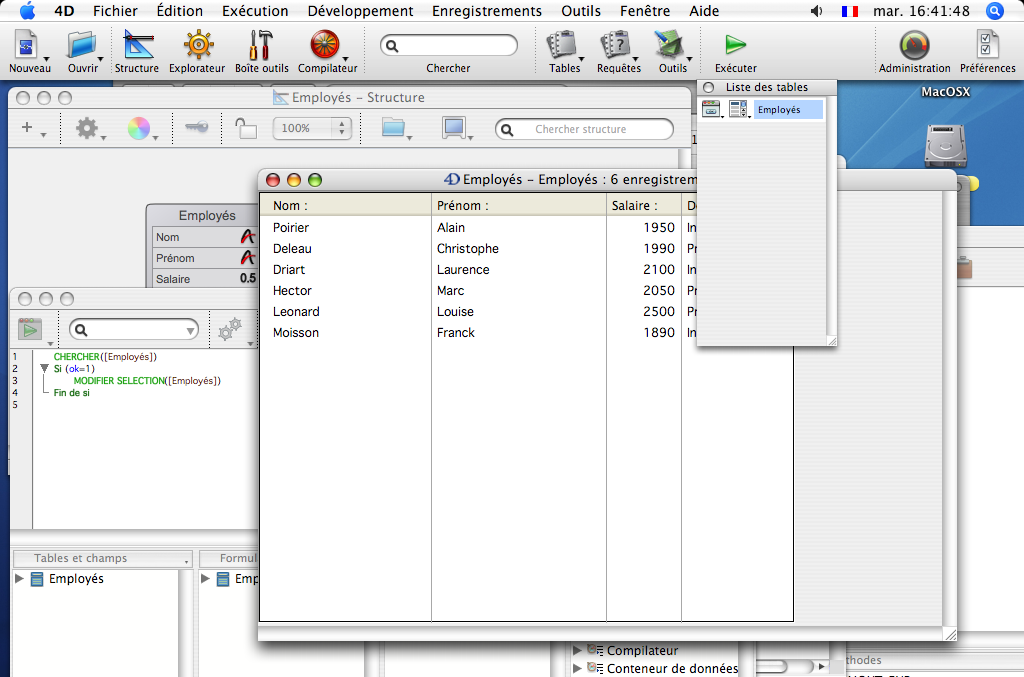Click the Chercher structure search field
Image resolution: width=1024 pixels, height=677 pixels.
[x=584, y=129]
